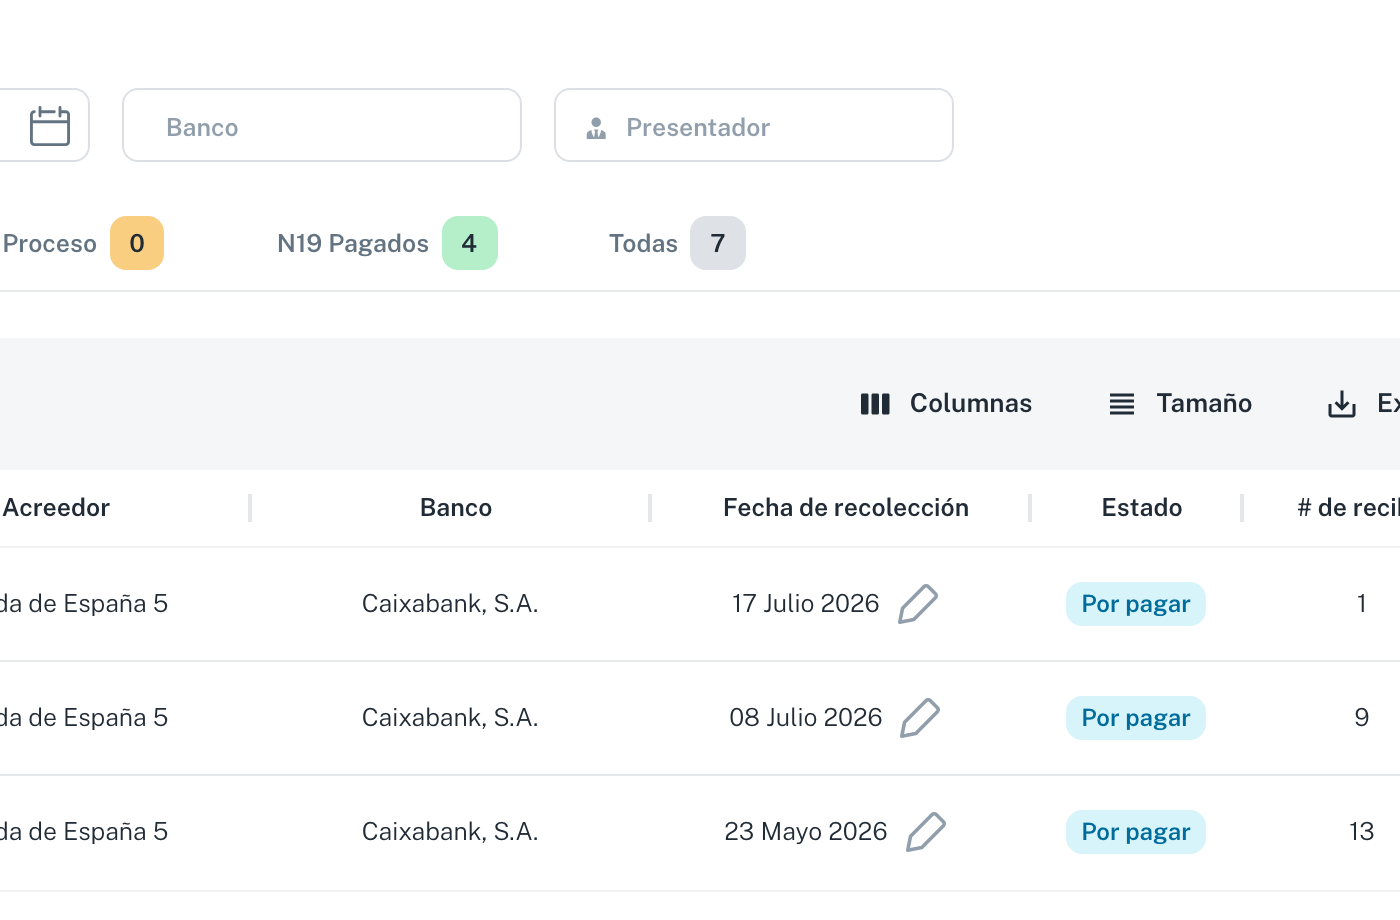Click Por pagar badge for 17 Julio 2026
This screenshot has height=920, width=1400.
tap(1136, 604)
